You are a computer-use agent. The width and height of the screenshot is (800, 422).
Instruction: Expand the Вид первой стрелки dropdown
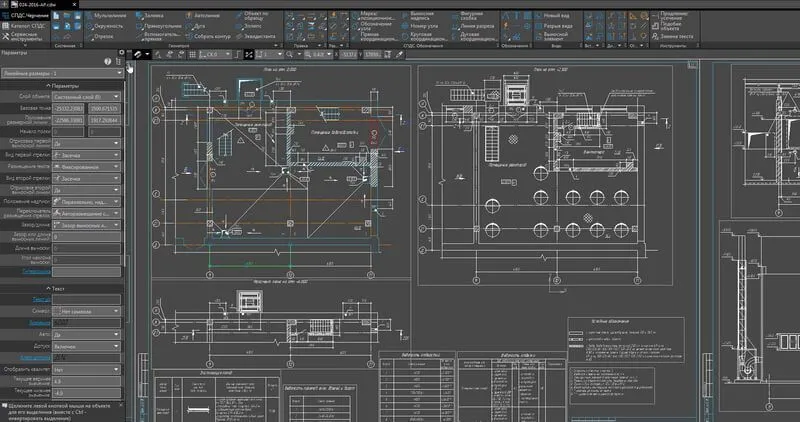click(87, 156)
